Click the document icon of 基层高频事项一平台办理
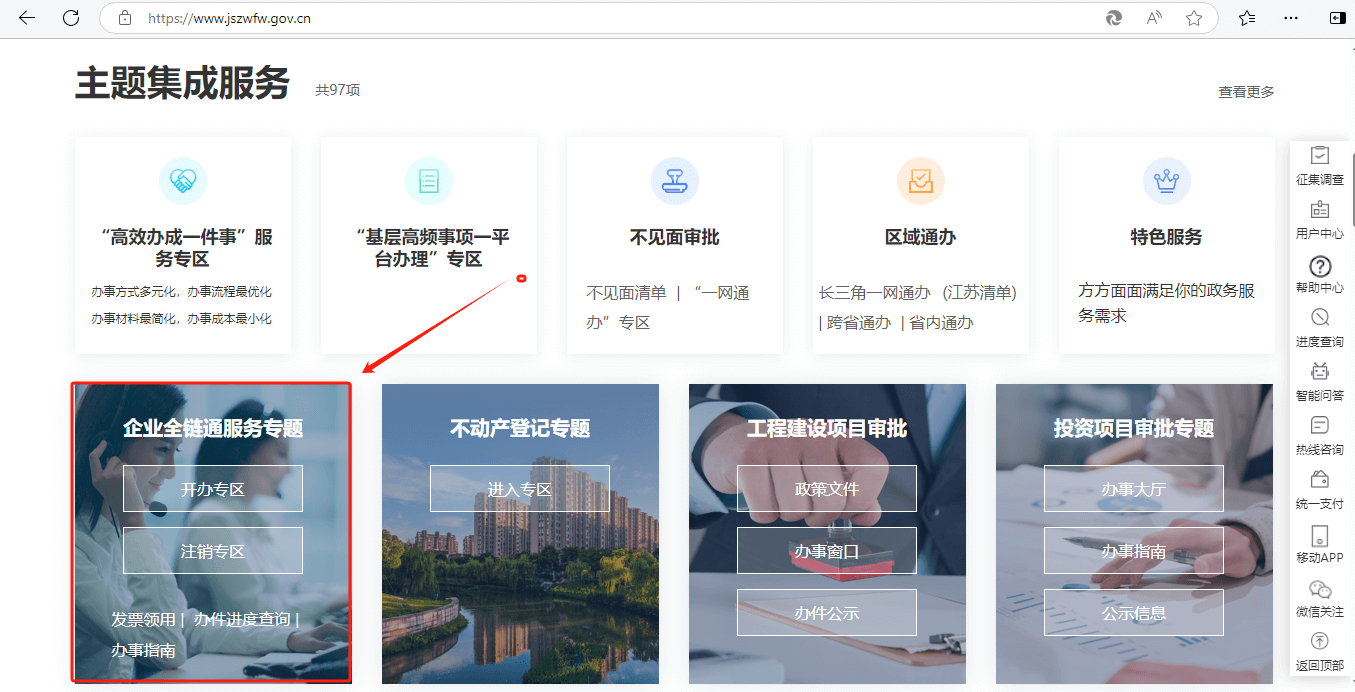This screenshot has height=692, width=1355. coord(429,181)
